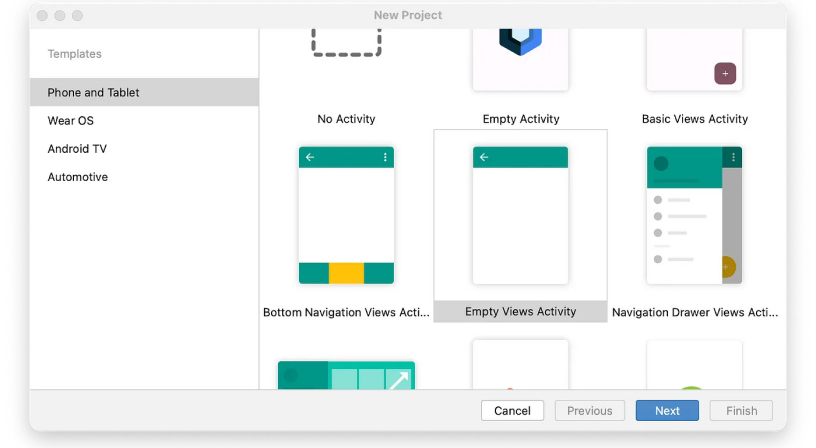
Task: Select the No Activity dashed-box template
Action: click(x=346, y=43)
